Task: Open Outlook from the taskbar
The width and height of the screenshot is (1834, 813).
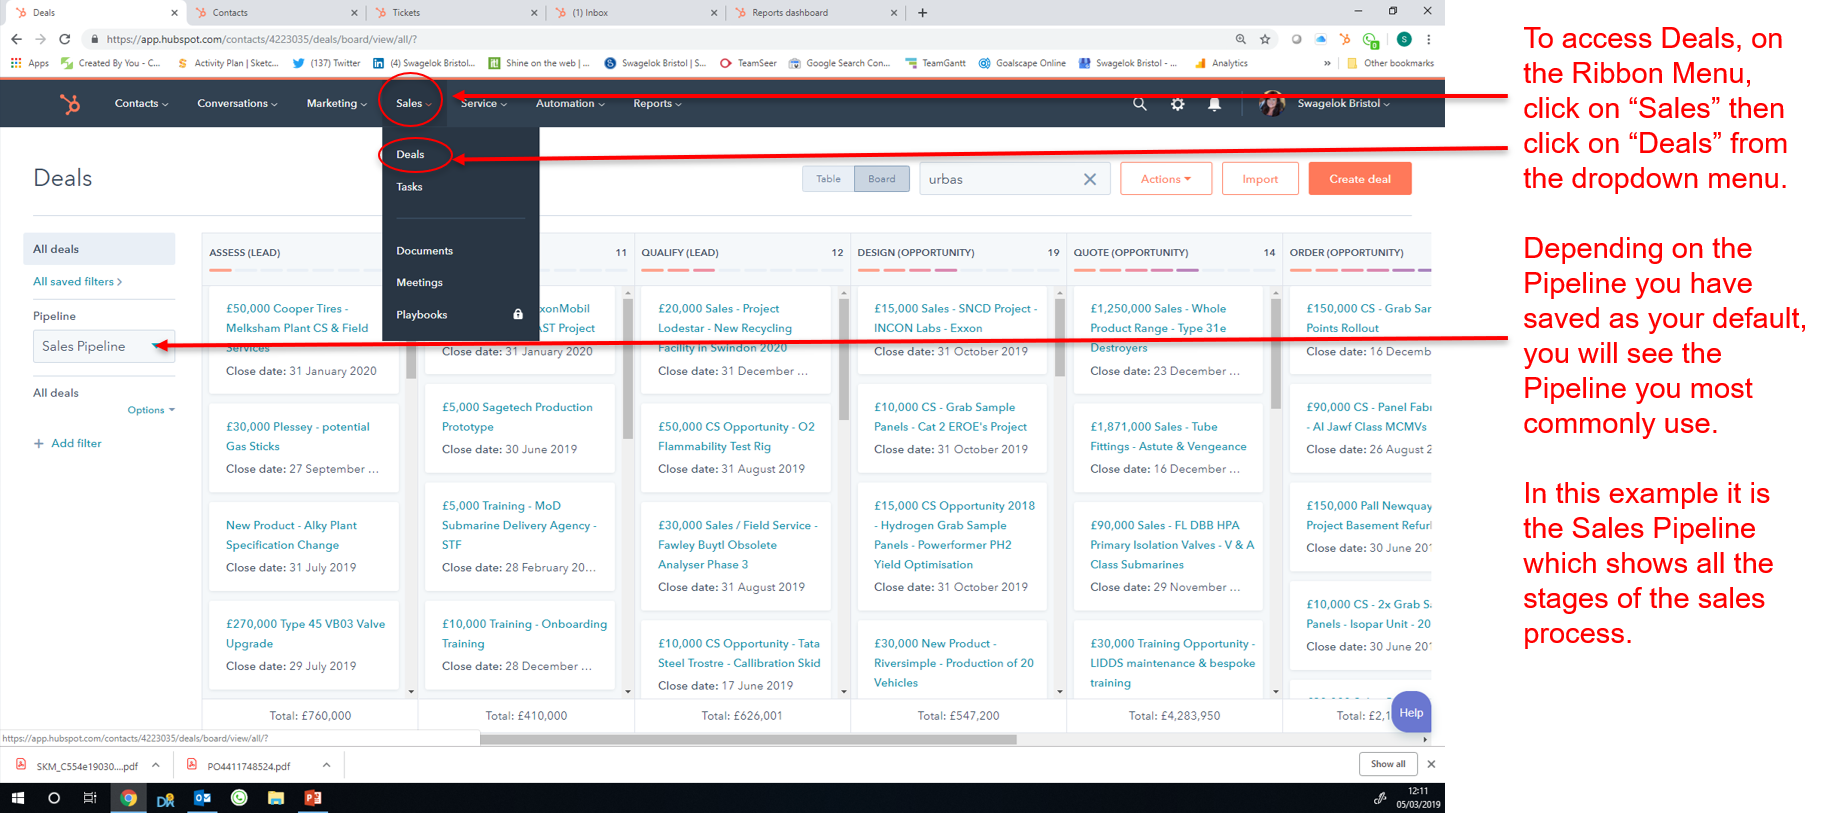Action: [x=202, y=798]
